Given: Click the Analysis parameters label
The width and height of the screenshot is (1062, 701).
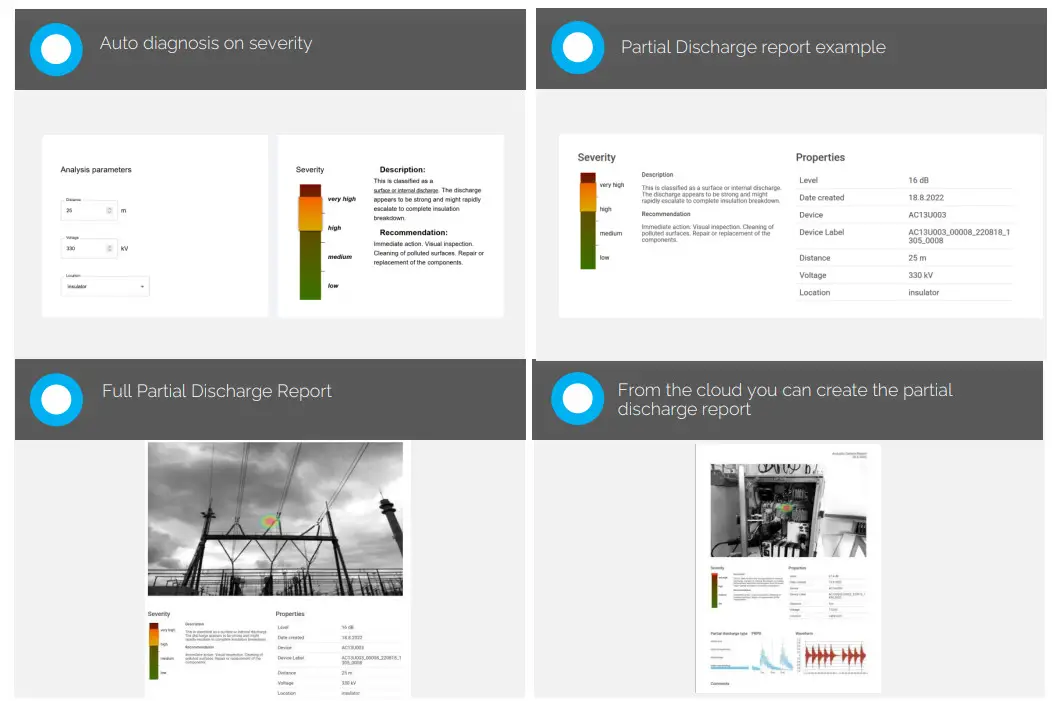Looking at the screenshot, I should [96, 170].
